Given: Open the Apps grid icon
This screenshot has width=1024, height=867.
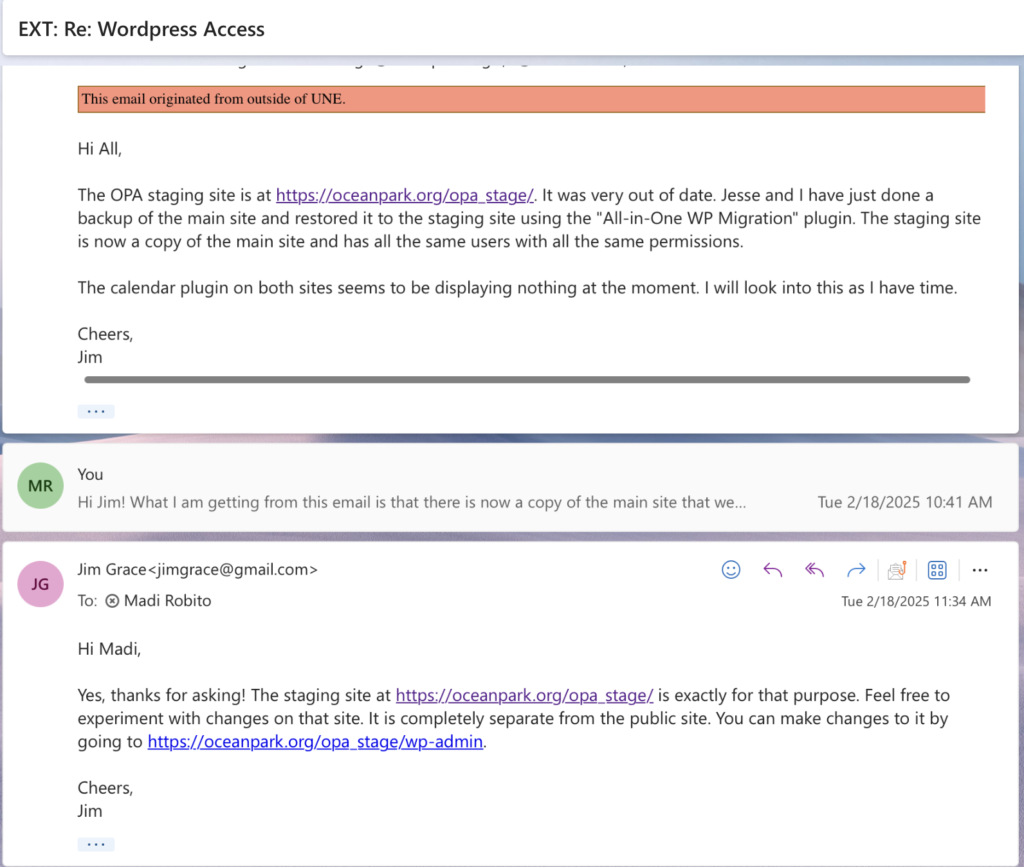Looking at the screenshot, I should pyautogui.click(x=937, y=570).
